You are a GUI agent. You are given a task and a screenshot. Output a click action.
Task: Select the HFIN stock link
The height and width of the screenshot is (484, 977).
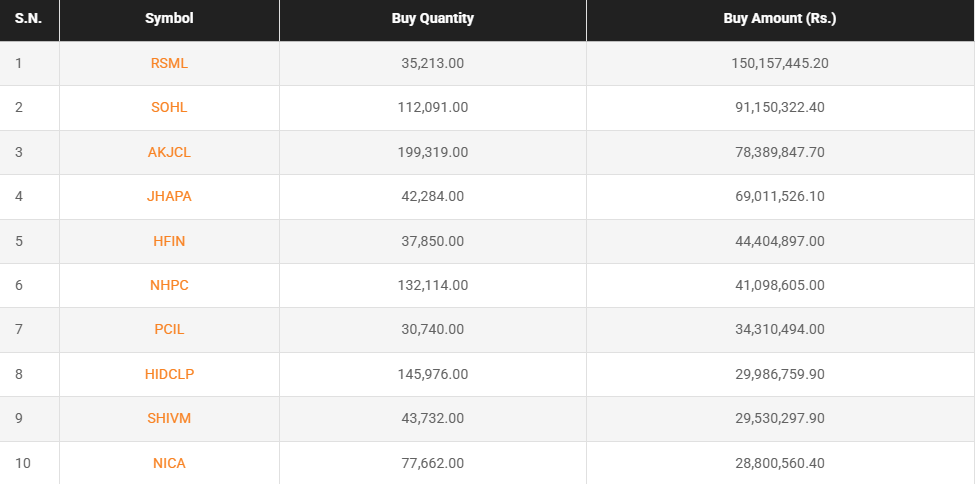tap(169, 241)
